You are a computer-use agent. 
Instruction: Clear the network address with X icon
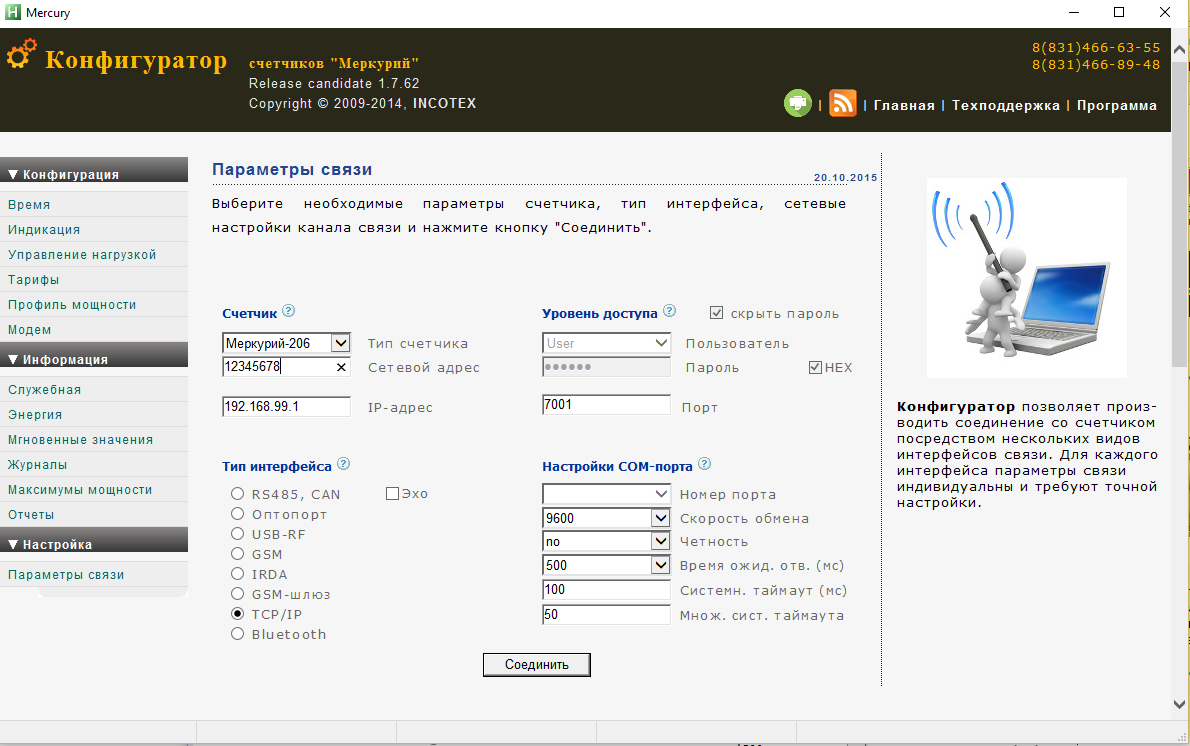pos(342,367)
